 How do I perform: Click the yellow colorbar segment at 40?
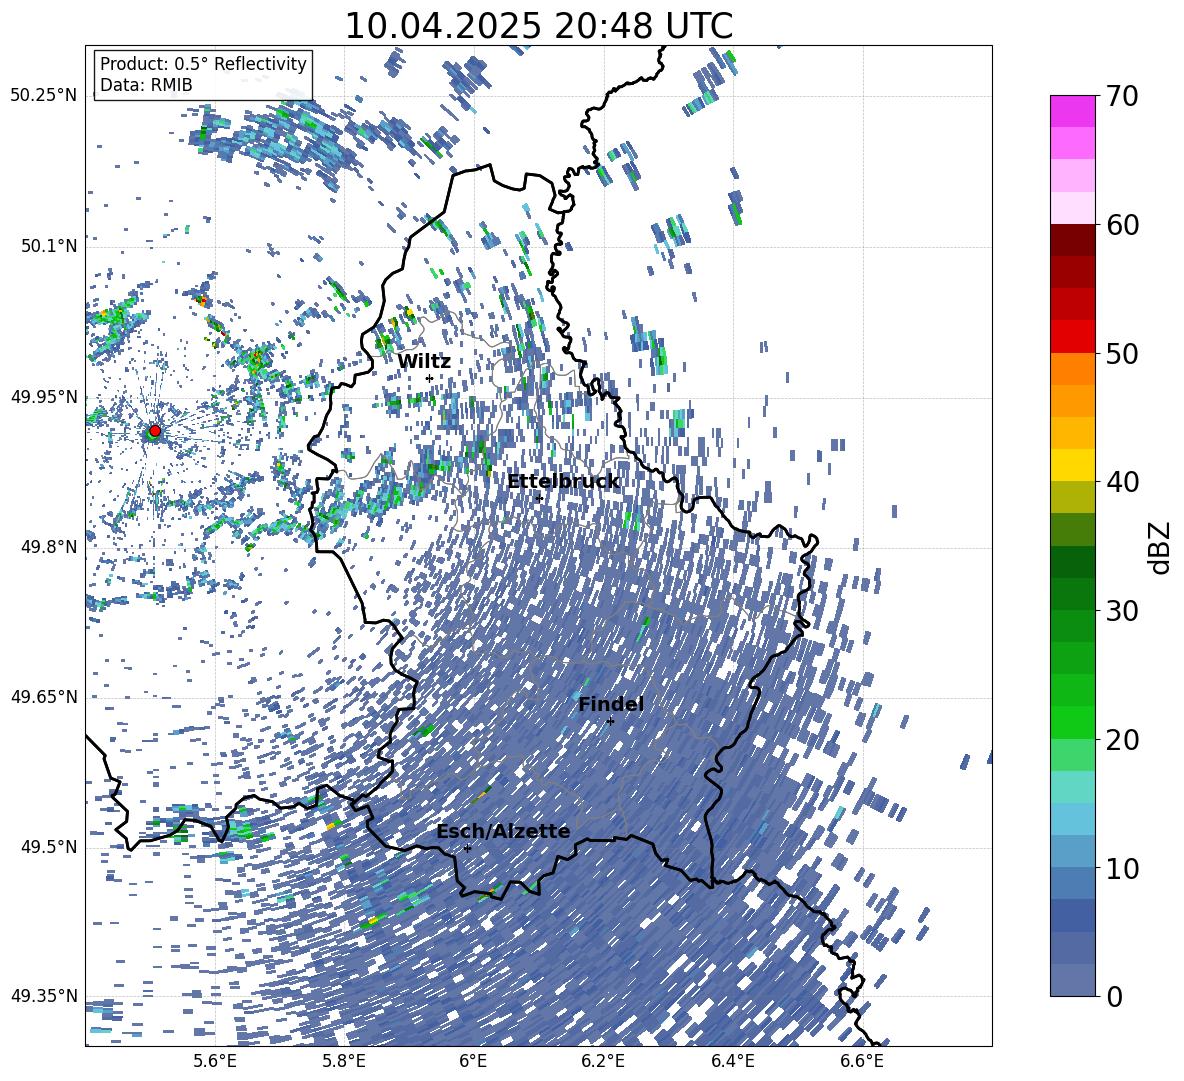click(x=1072, y=465)
